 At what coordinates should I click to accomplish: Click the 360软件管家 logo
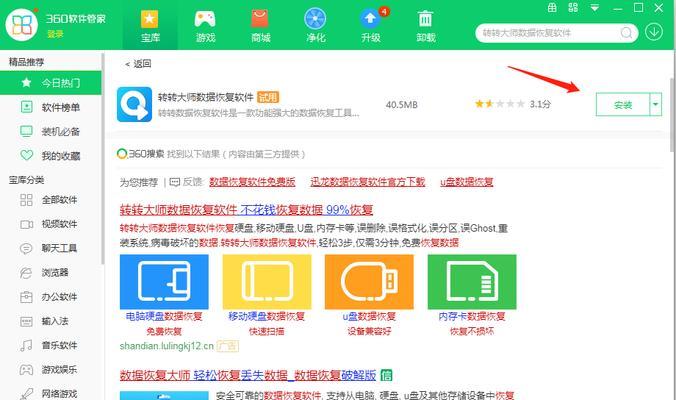[22, 25]
